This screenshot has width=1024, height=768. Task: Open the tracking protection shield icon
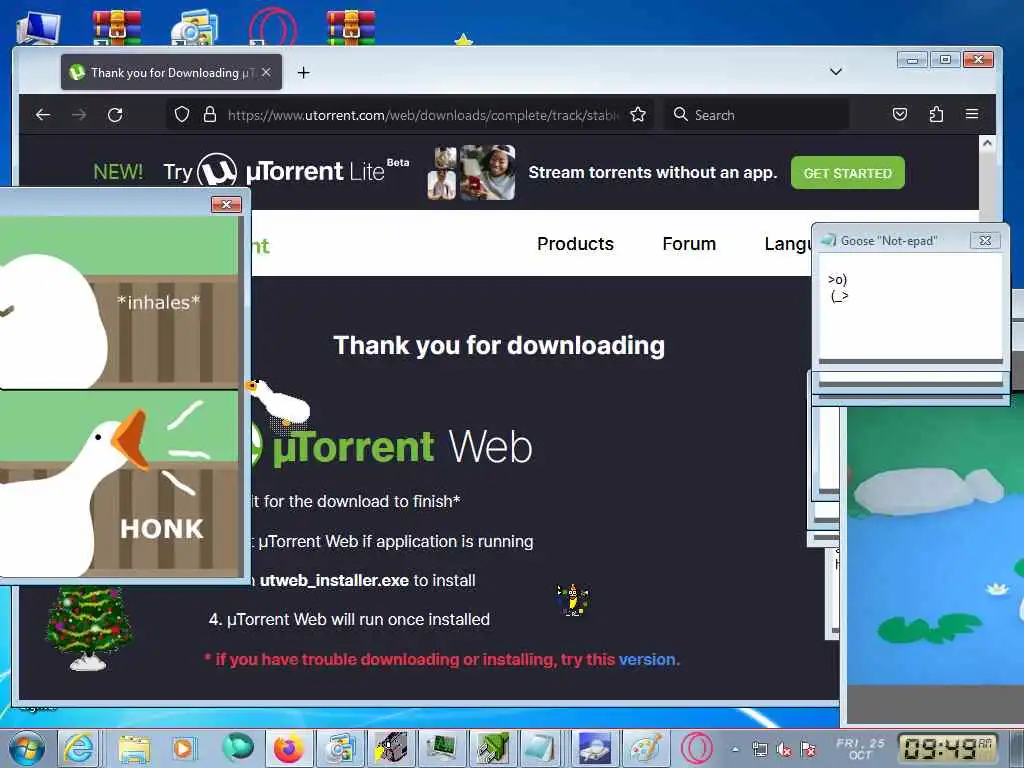click(182, 115)
